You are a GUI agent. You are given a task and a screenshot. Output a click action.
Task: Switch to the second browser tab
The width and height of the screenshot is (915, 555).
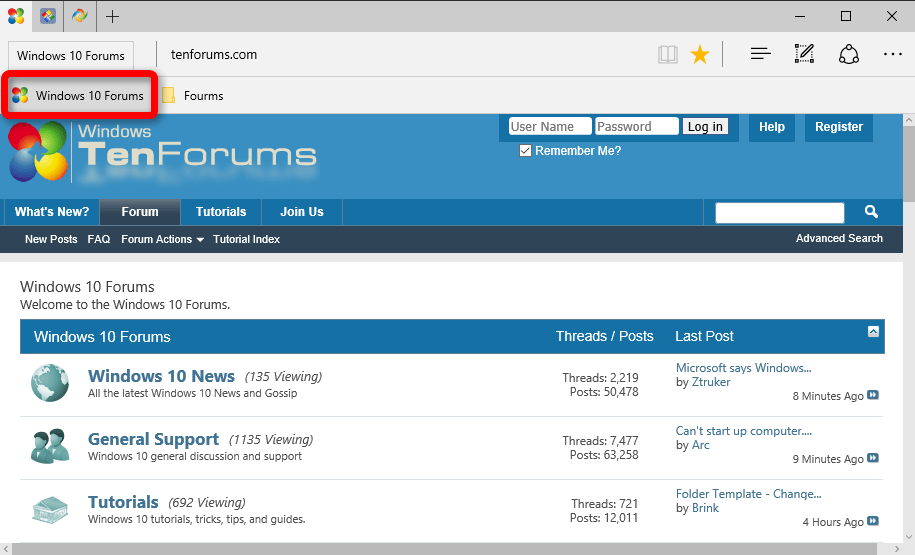click(x=48, y=16)
